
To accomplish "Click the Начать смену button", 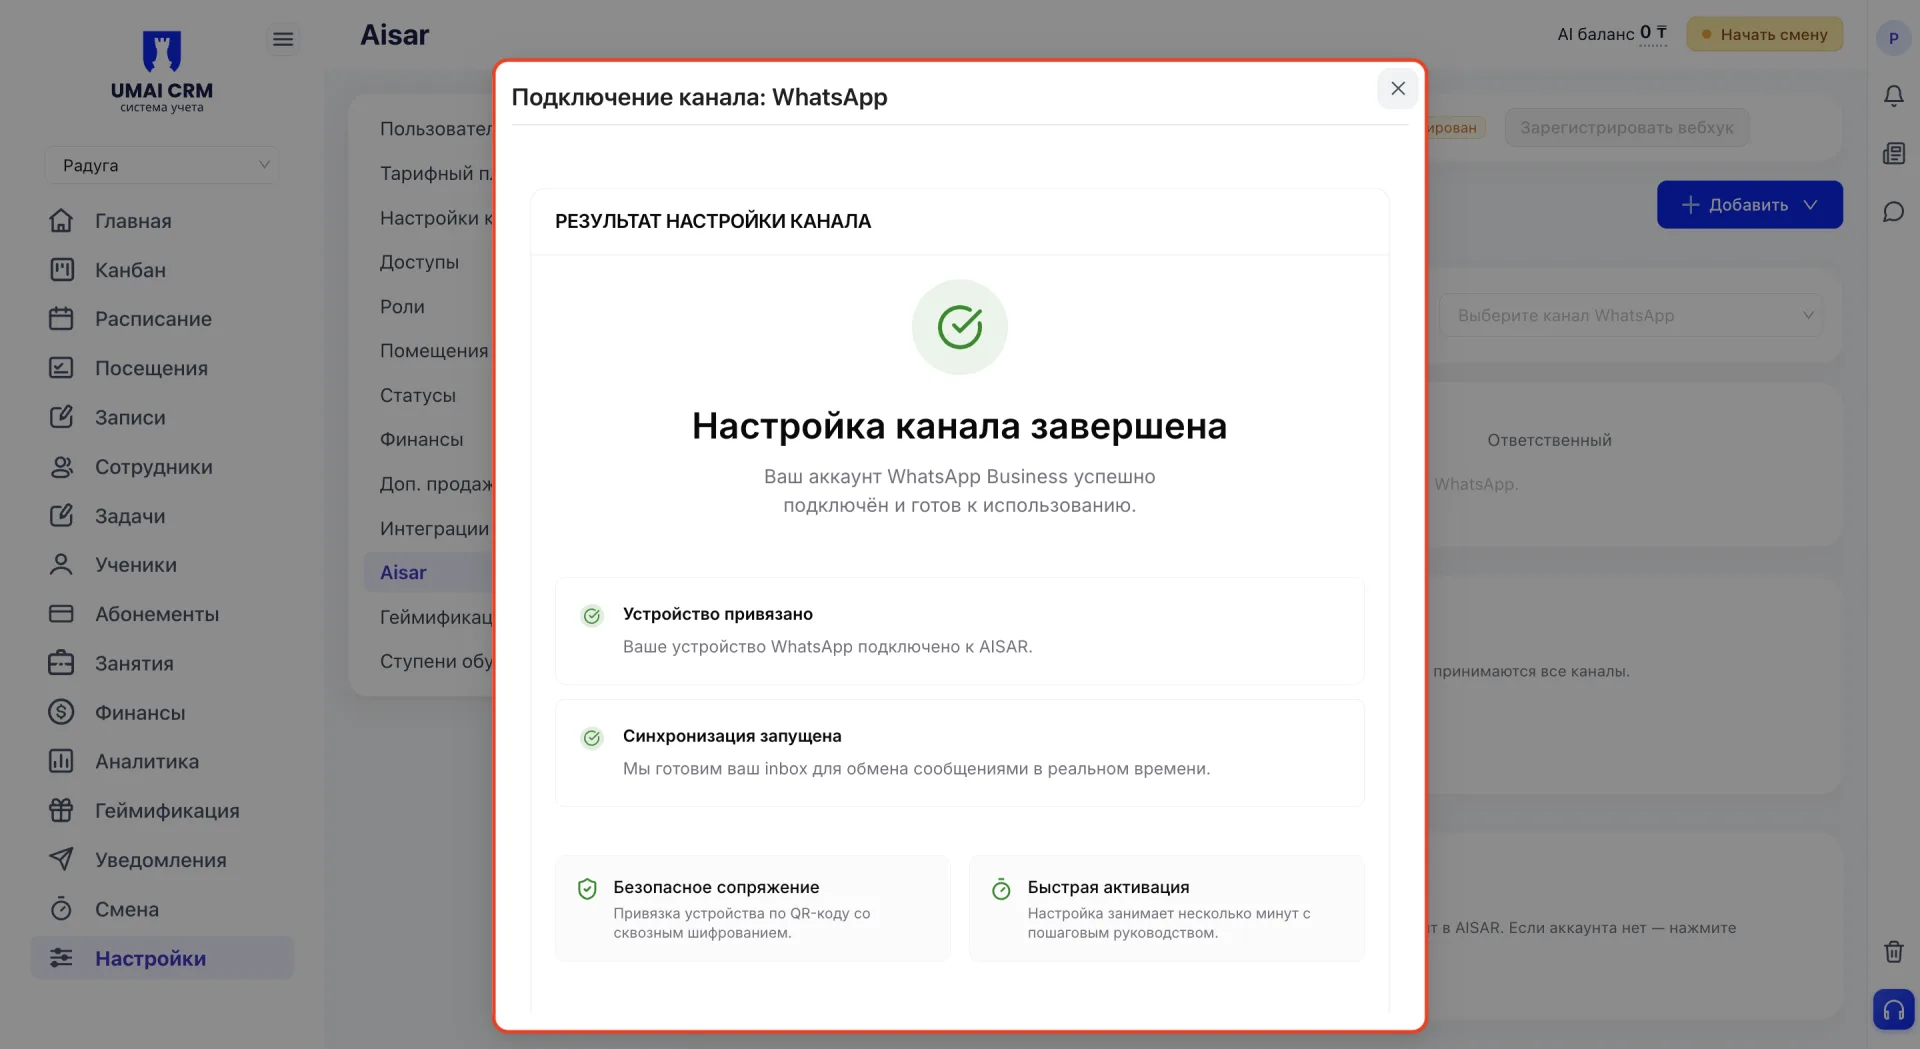I will point(1764,34).
